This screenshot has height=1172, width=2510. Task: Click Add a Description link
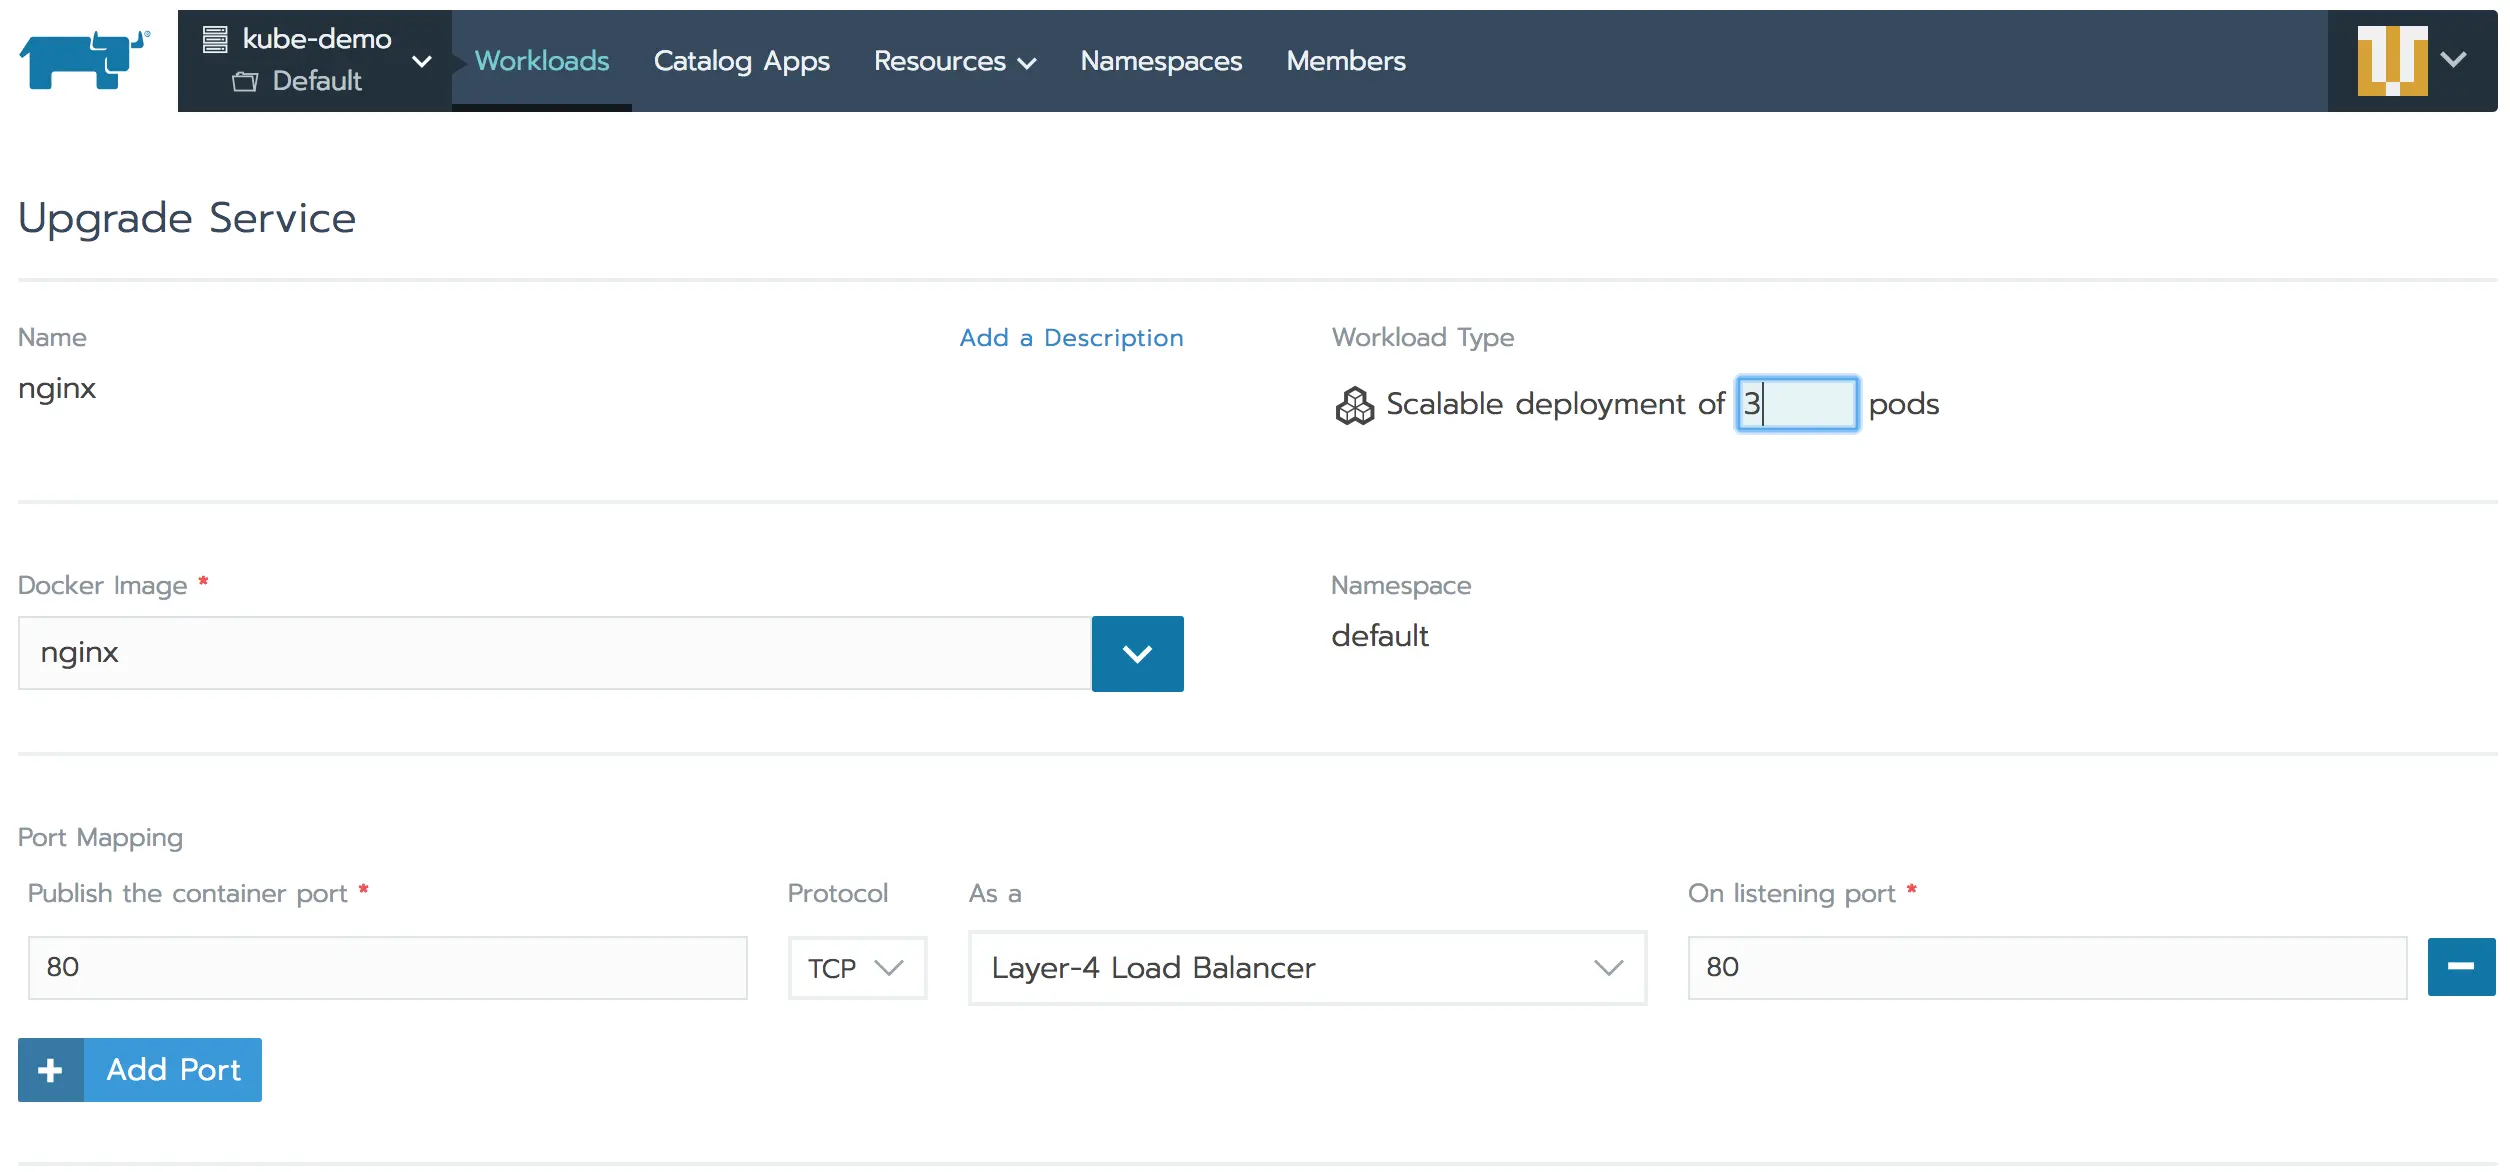click(x=1071, y=338)
